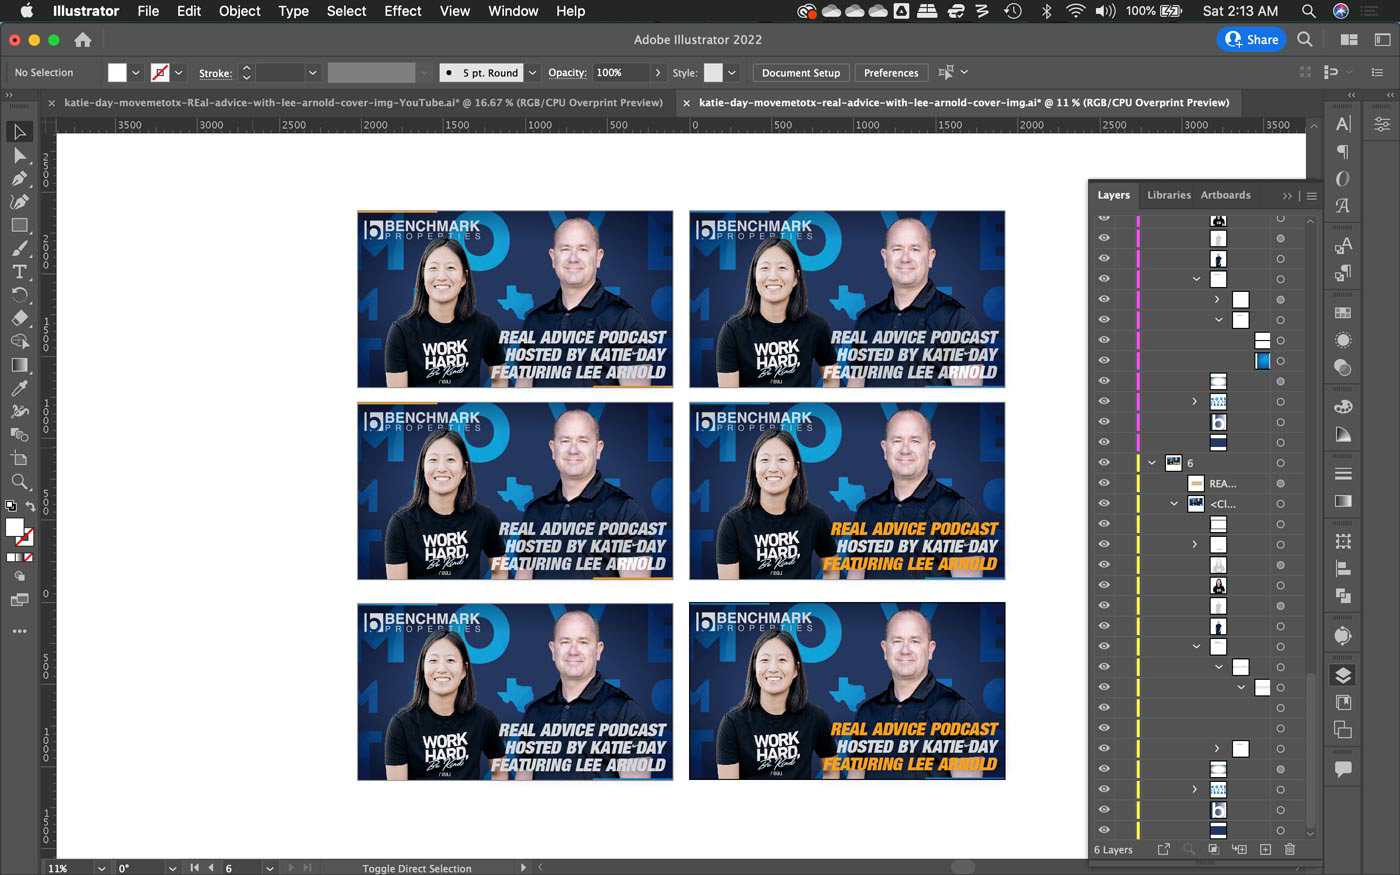The image size is (1400, 875).
Task: Switch to the Artboards tab
Action: pos(1226,195)
